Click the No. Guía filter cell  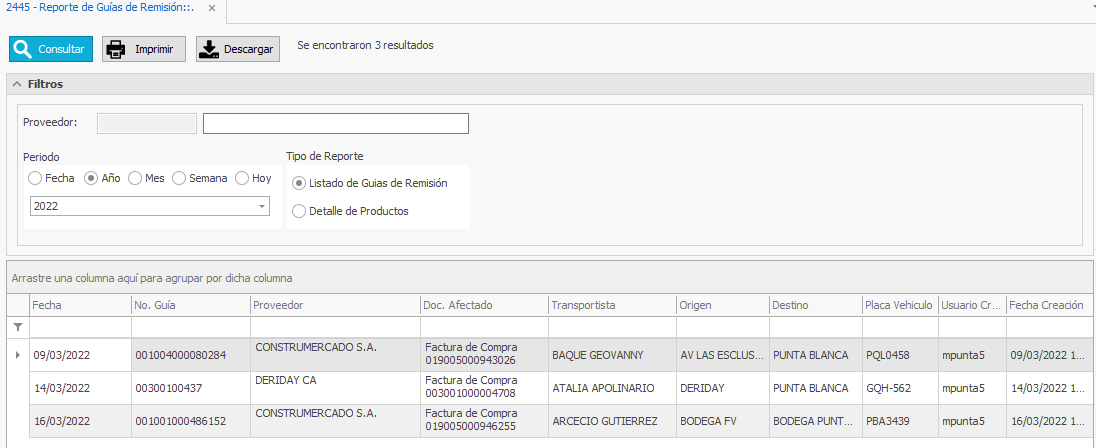[x=190, y=327]
